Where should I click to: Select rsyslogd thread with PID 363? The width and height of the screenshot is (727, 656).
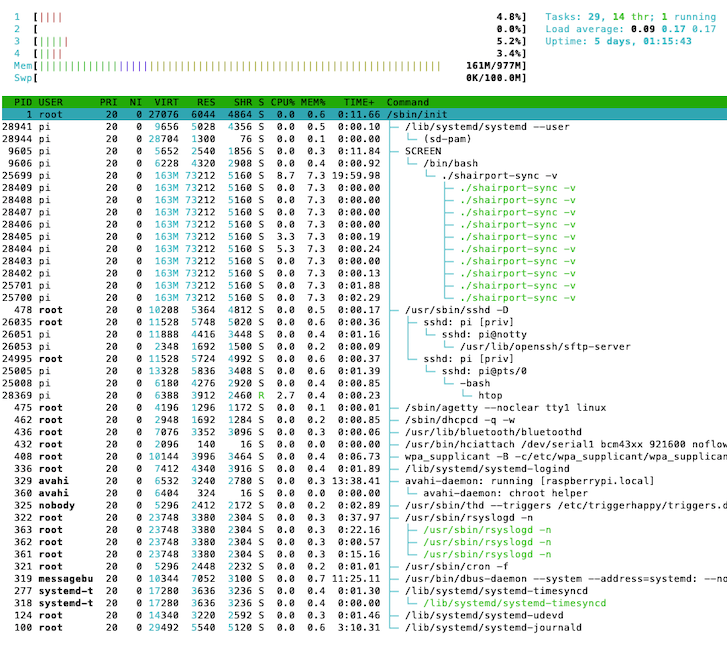click(x=364, y=529)
